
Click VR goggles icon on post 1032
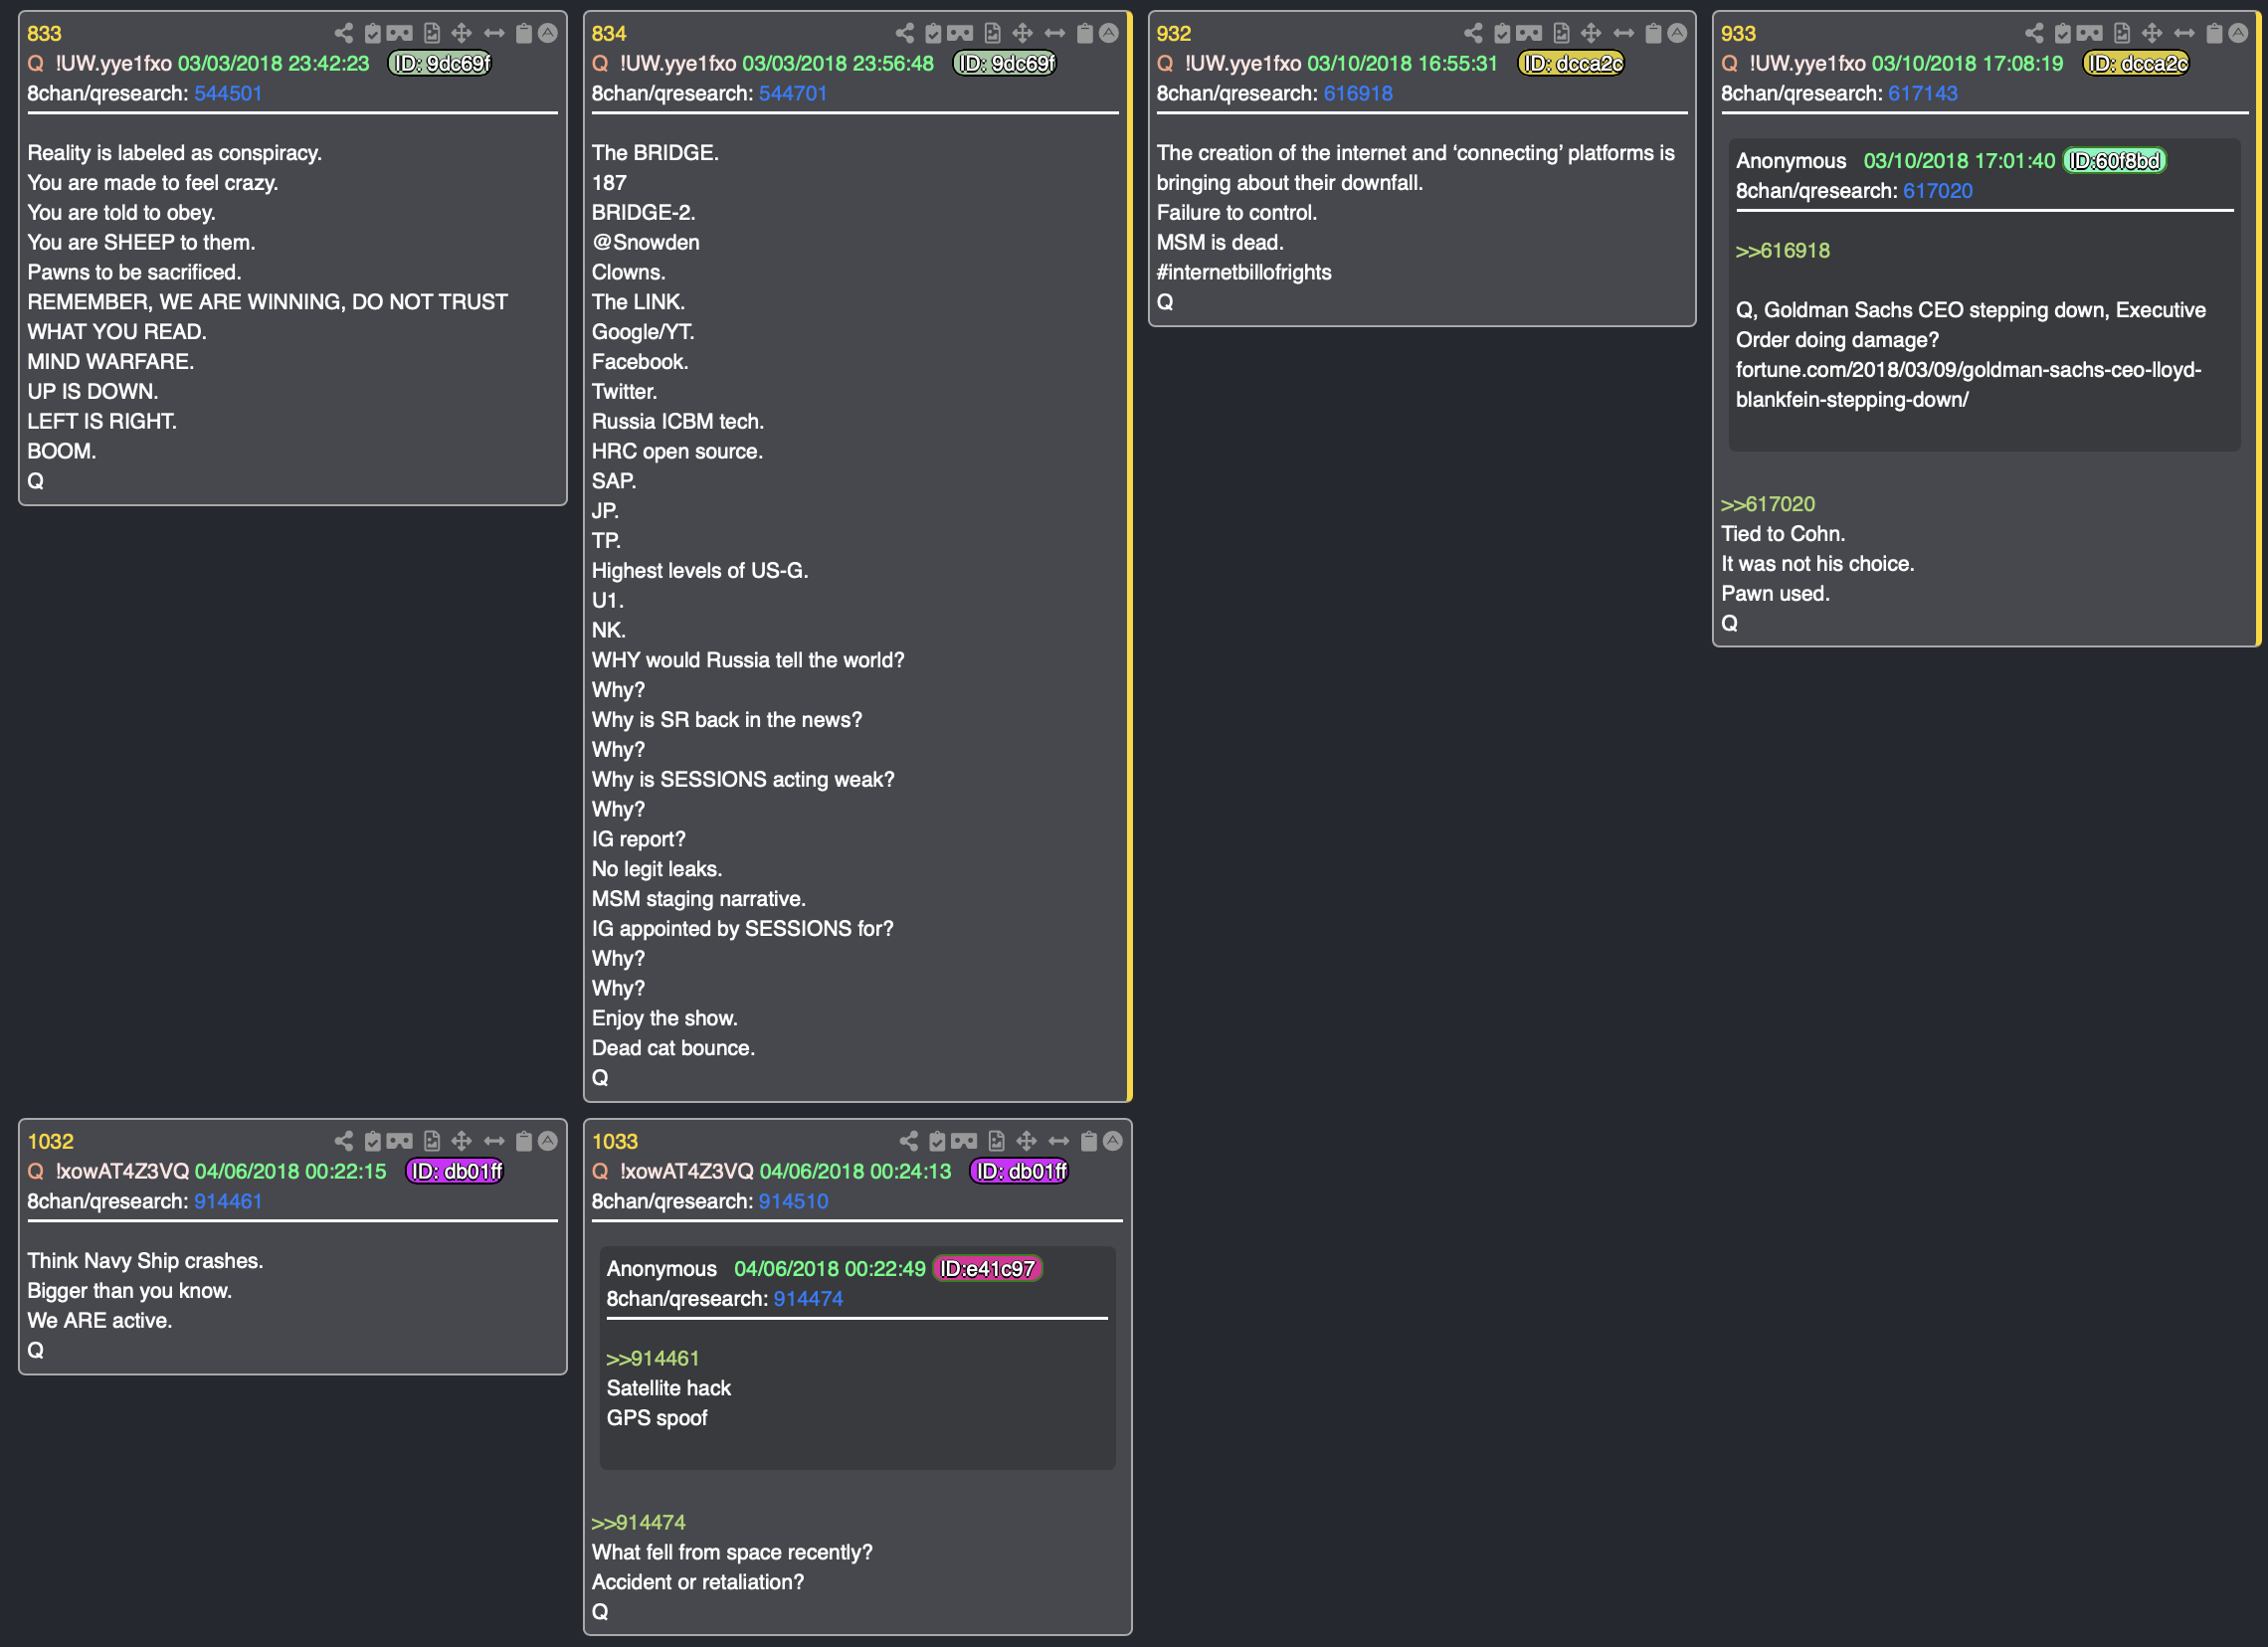point(400,1141)
